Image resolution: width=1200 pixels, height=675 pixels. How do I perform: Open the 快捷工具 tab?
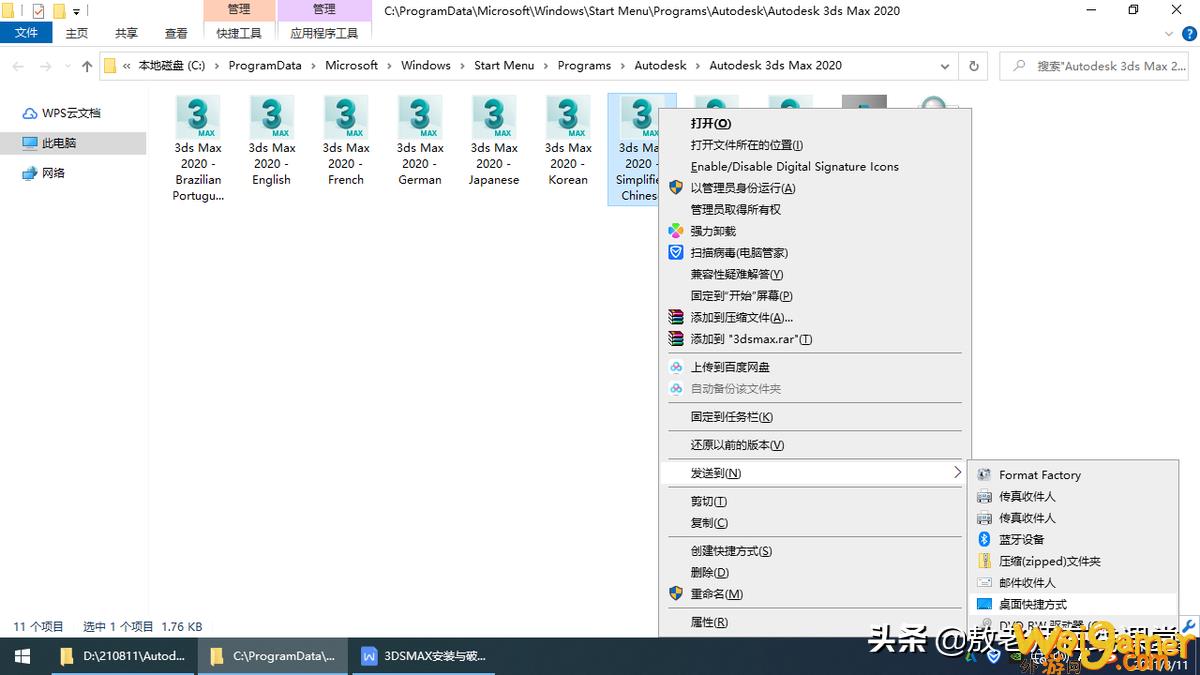pyautogui.click(x=239, y=33)
